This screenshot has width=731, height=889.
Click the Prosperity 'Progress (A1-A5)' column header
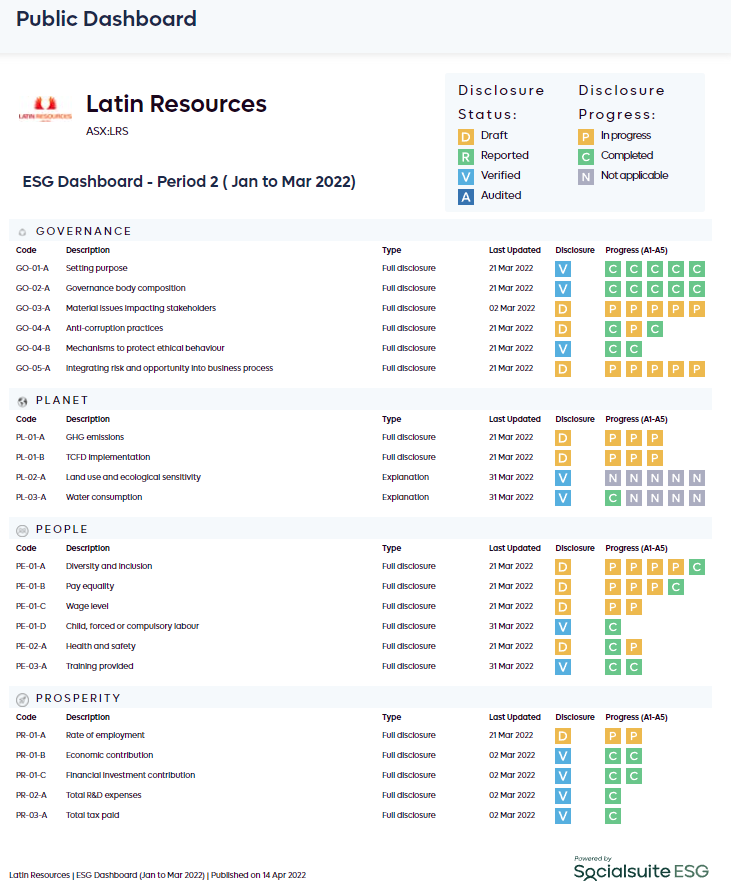pos(636,717)
